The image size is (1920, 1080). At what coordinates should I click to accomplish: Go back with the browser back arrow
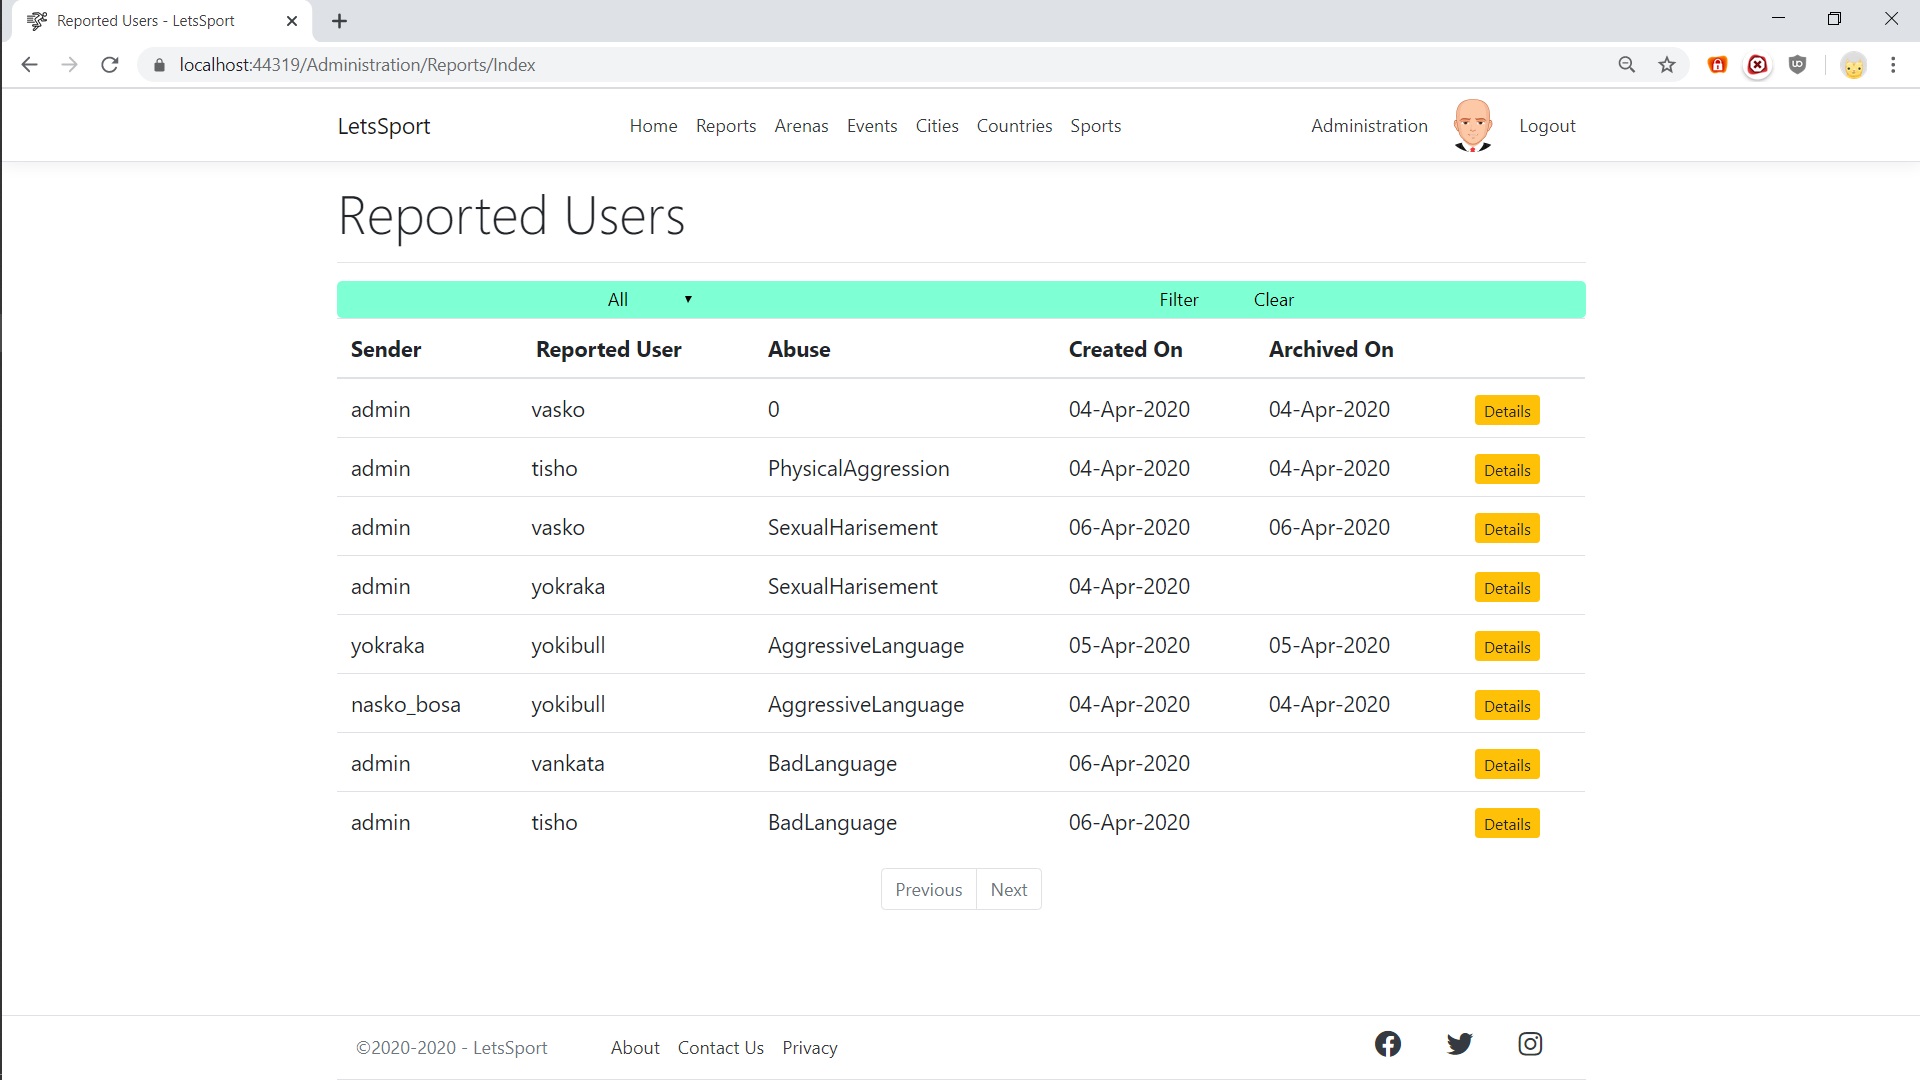pyautogui.click(x=29, y=65)
